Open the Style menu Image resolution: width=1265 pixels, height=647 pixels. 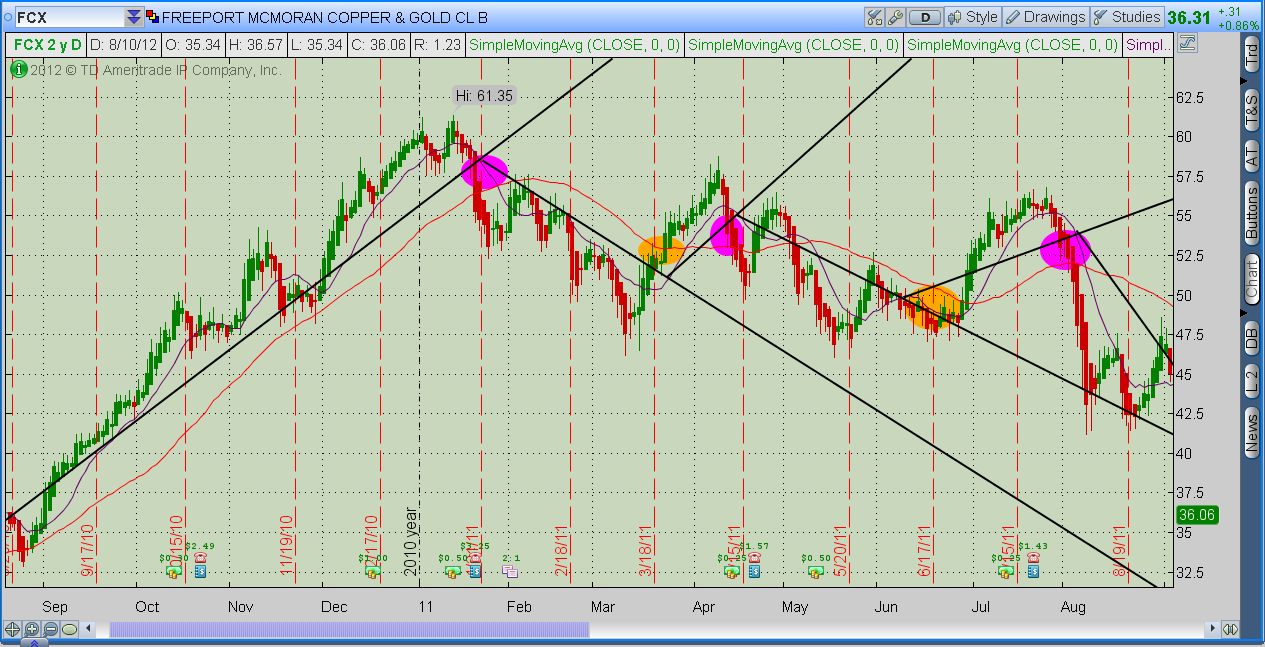coord(973,17)
